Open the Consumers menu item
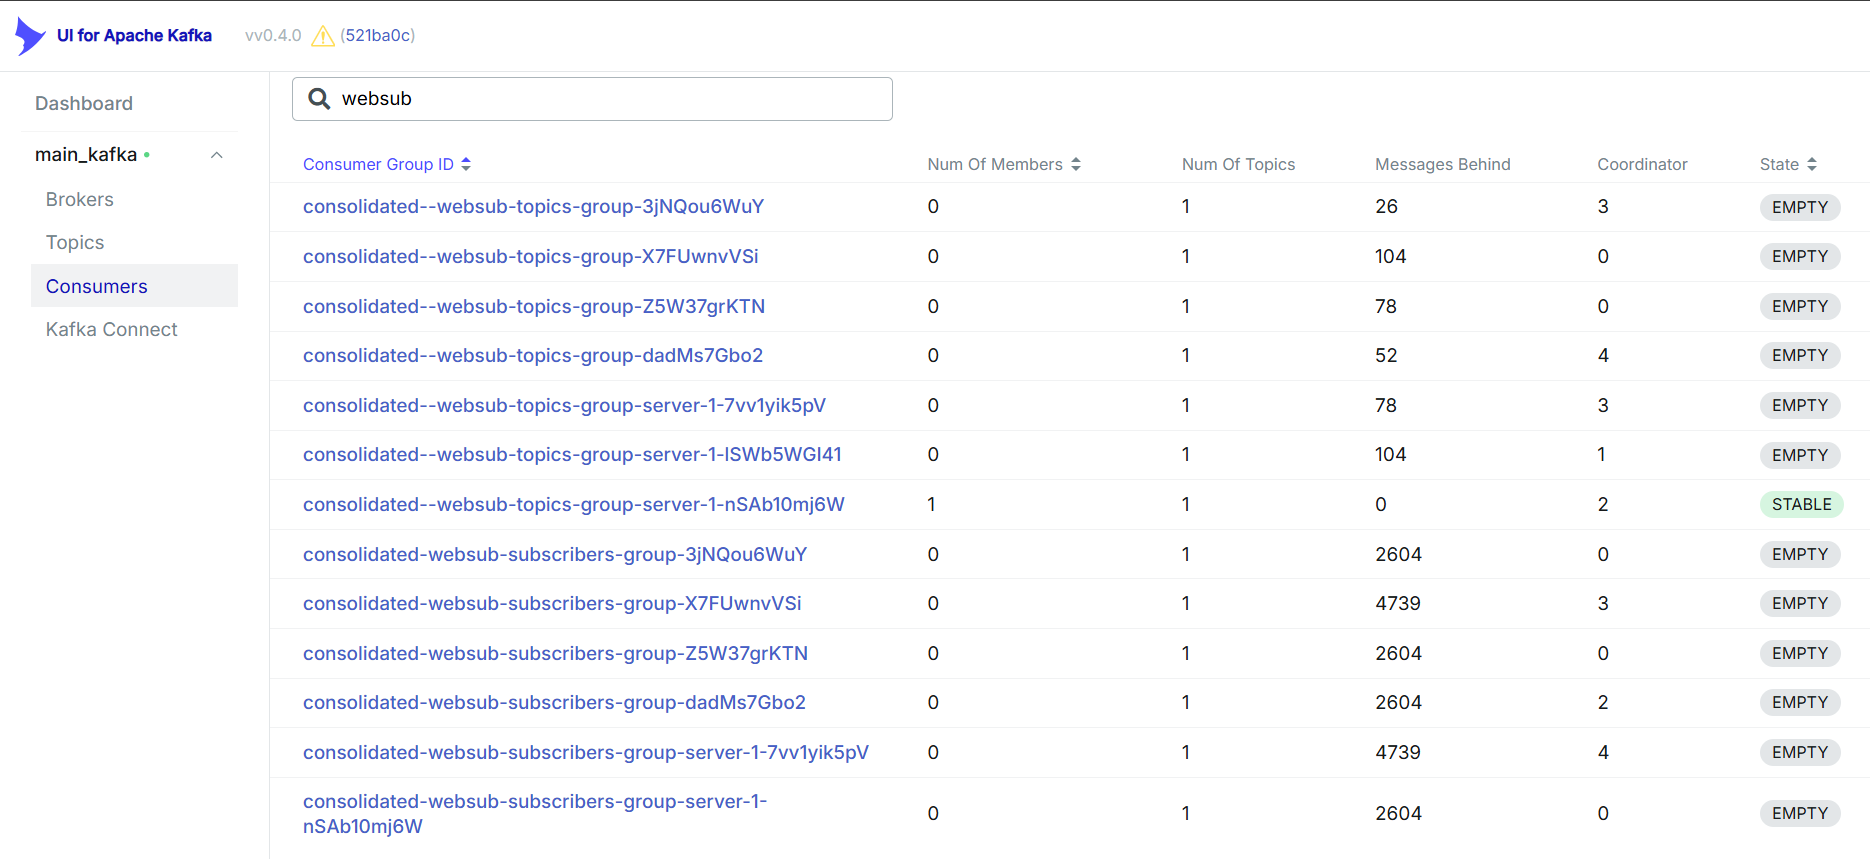 pos(97,286)
